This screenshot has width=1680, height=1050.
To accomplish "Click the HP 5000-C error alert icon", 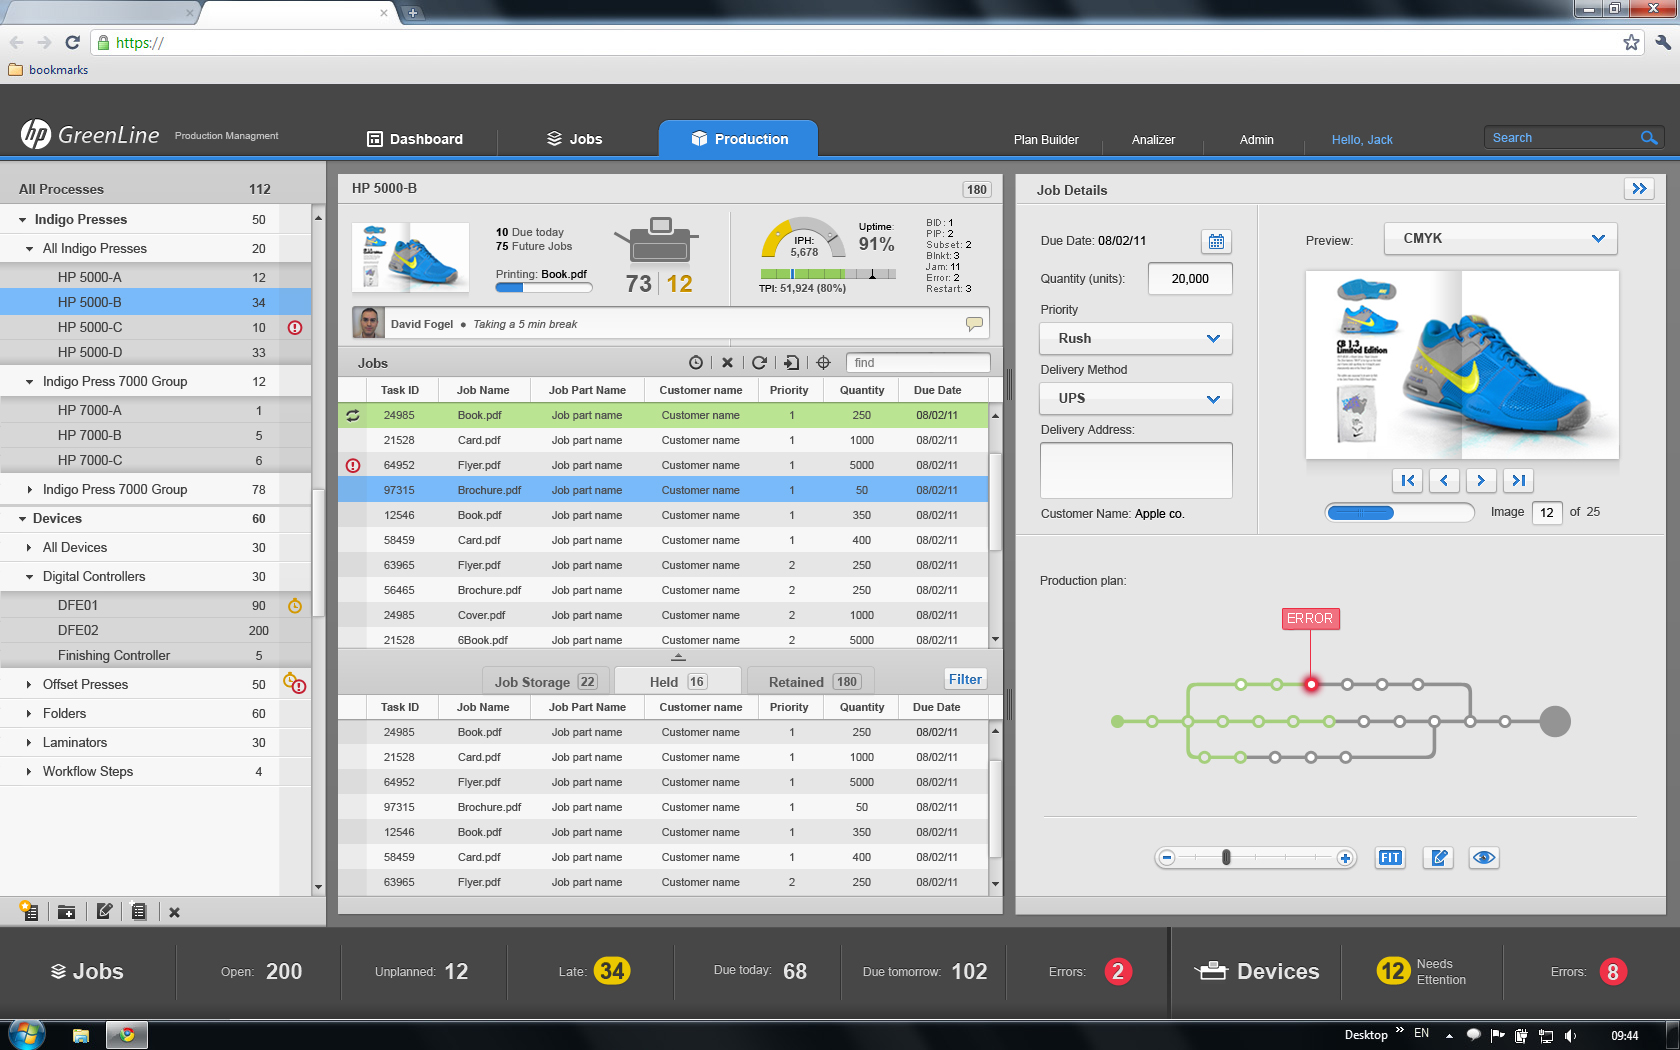I will (295, 327).
